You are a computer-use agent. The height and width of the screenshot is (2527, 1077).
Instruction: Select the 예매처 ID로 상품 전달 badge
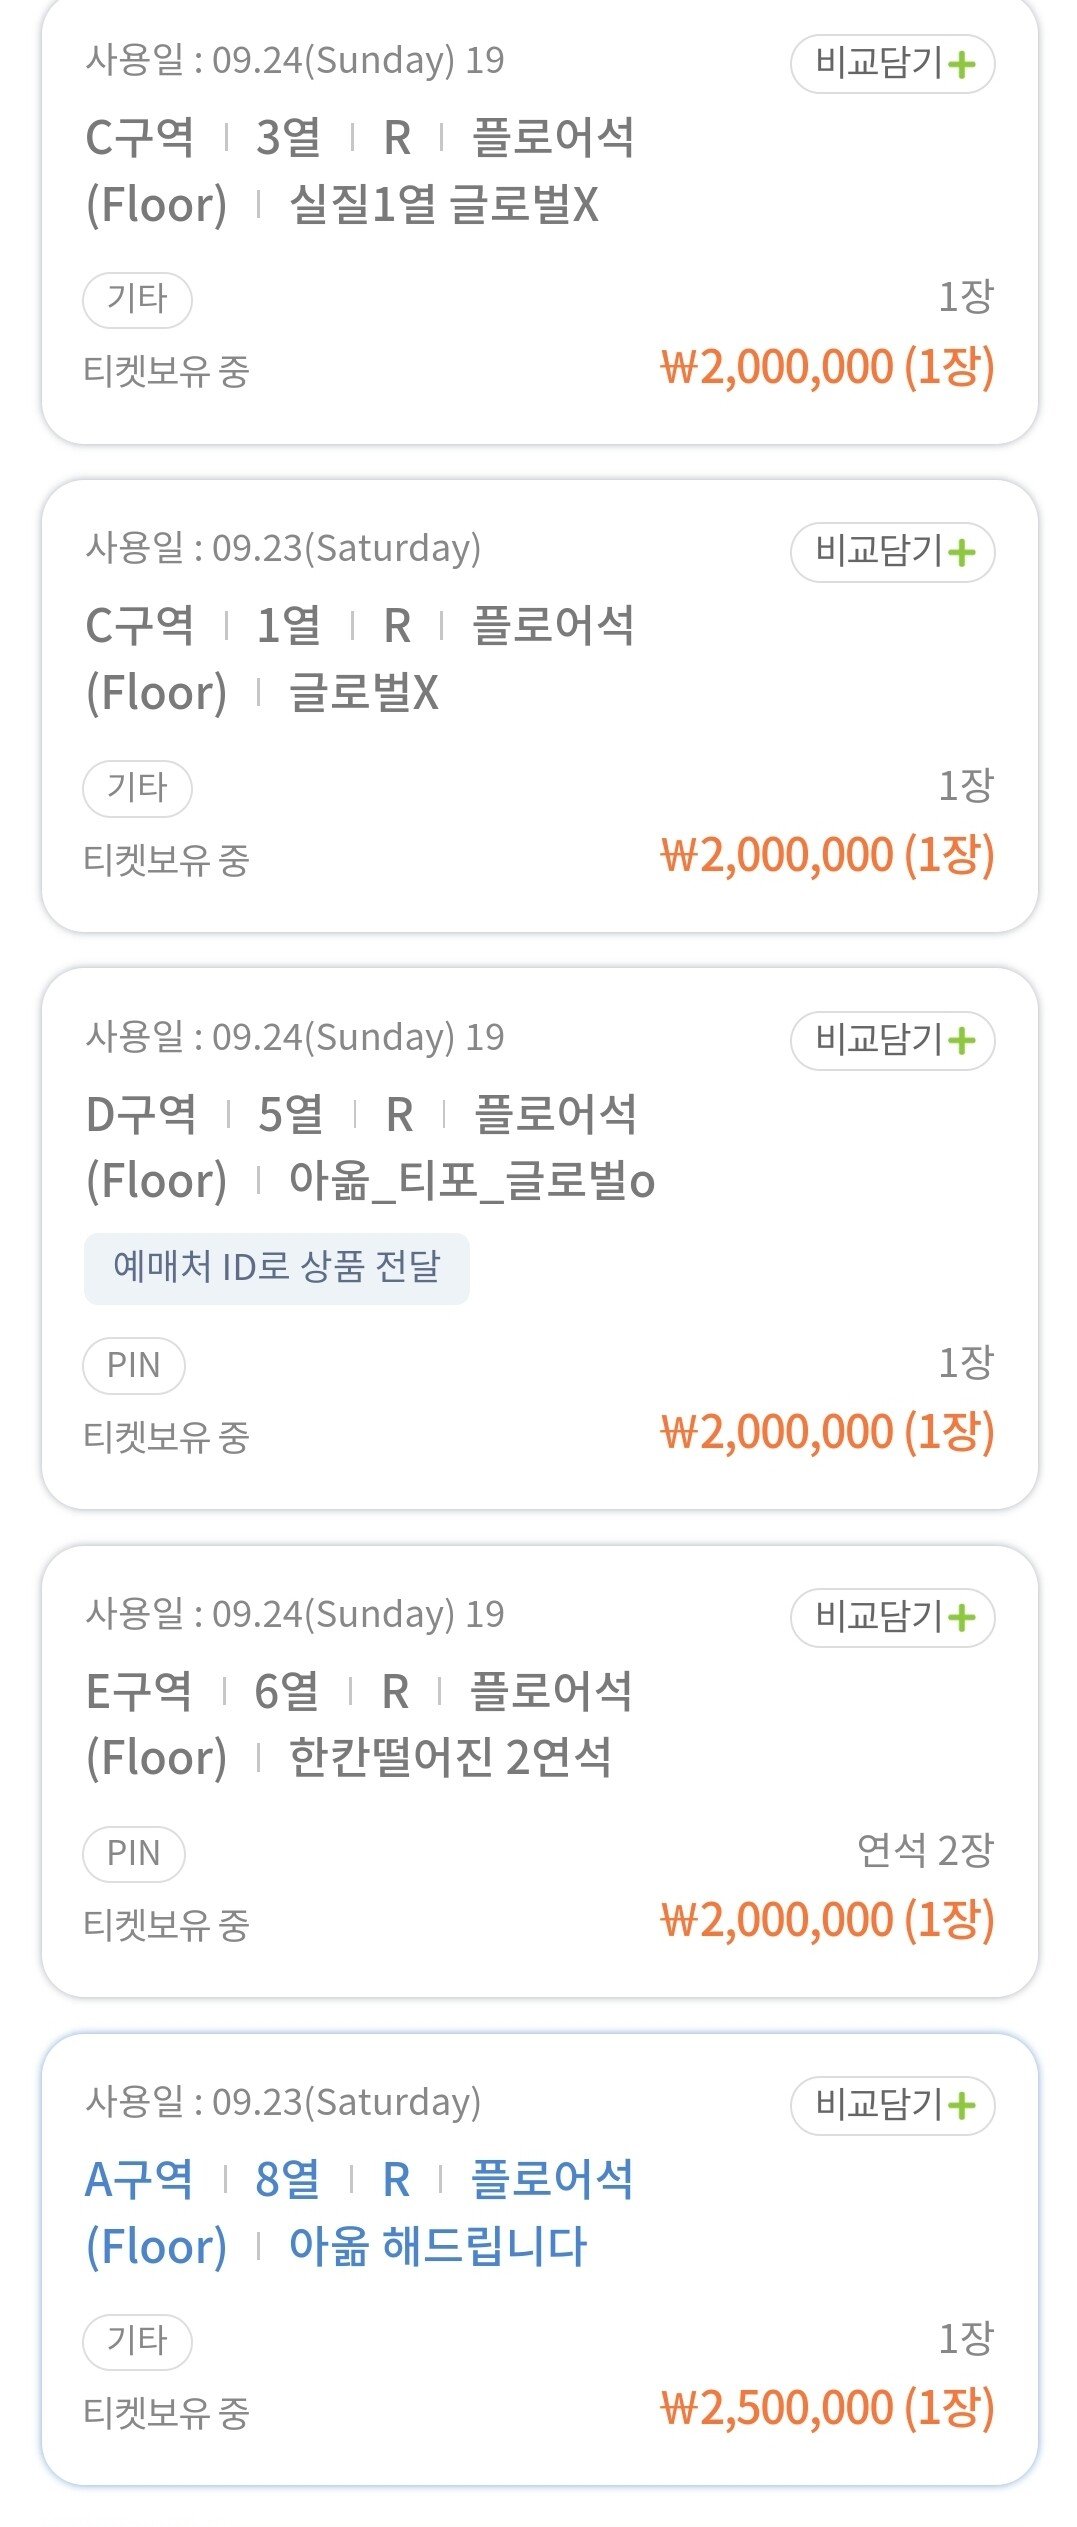pyautogui.click(x=276, y=1268)
